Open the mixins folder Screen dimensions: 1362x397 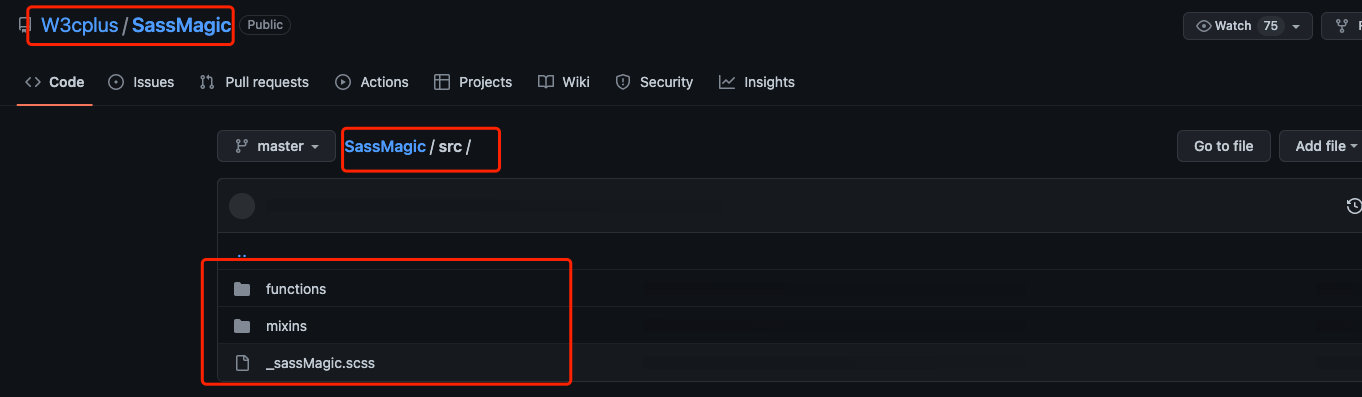click(x=286, y=326)
